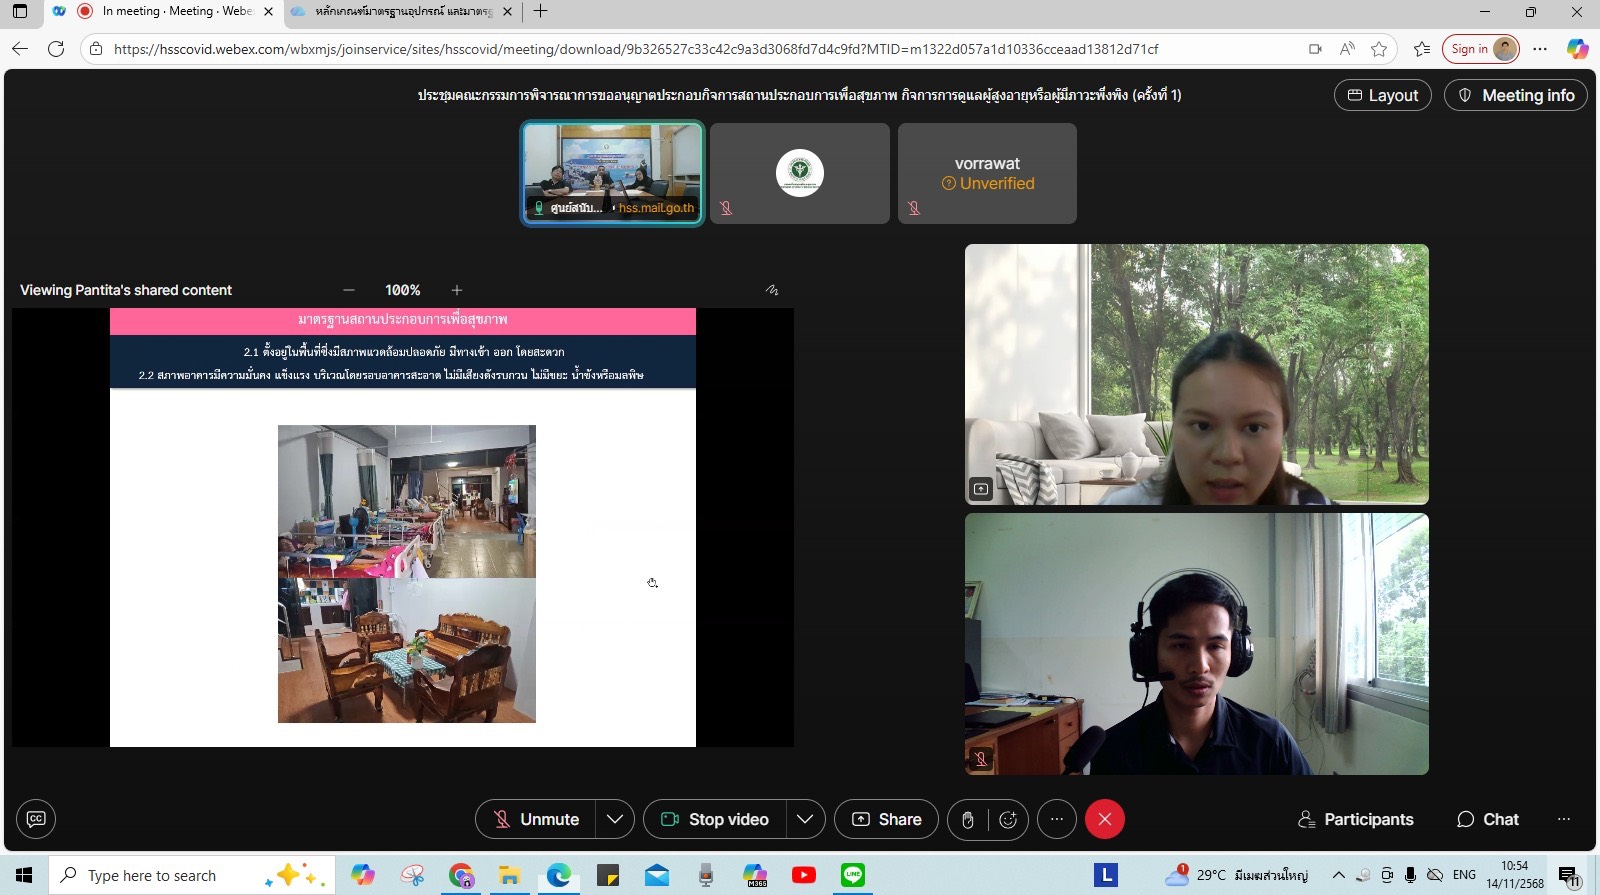The width and height of the screenshot is (1600, 895).
Task: Open LINE app in the taskbar
Action: click(853, 875)
